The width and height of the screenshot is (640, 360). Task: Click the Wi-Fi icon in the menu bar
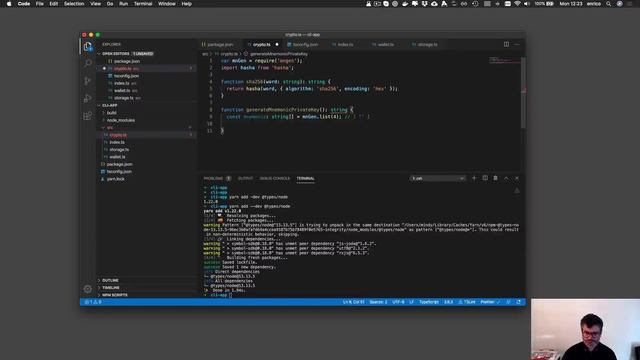point(517,4)
